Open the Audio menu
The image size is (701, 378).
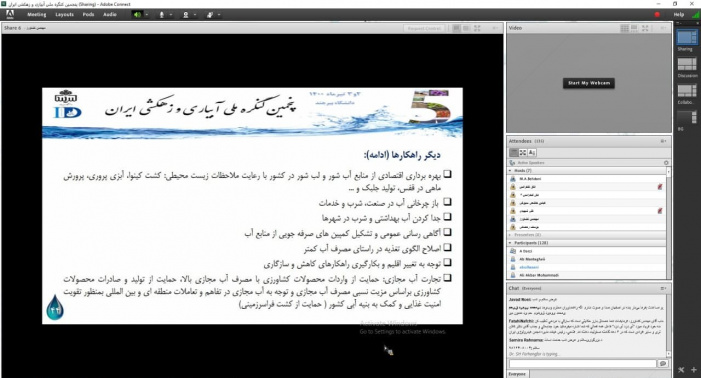click(110, 15)
